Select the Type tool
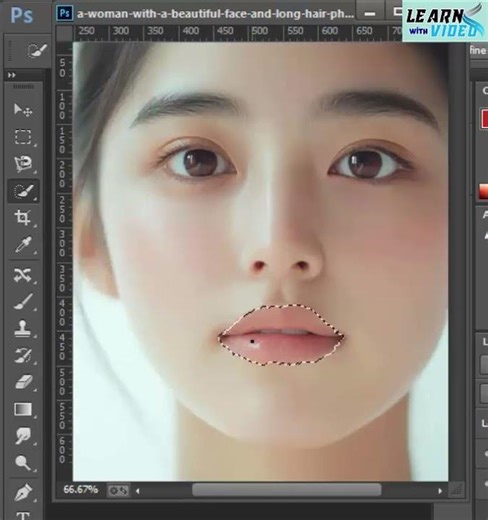 coord(23,515)
